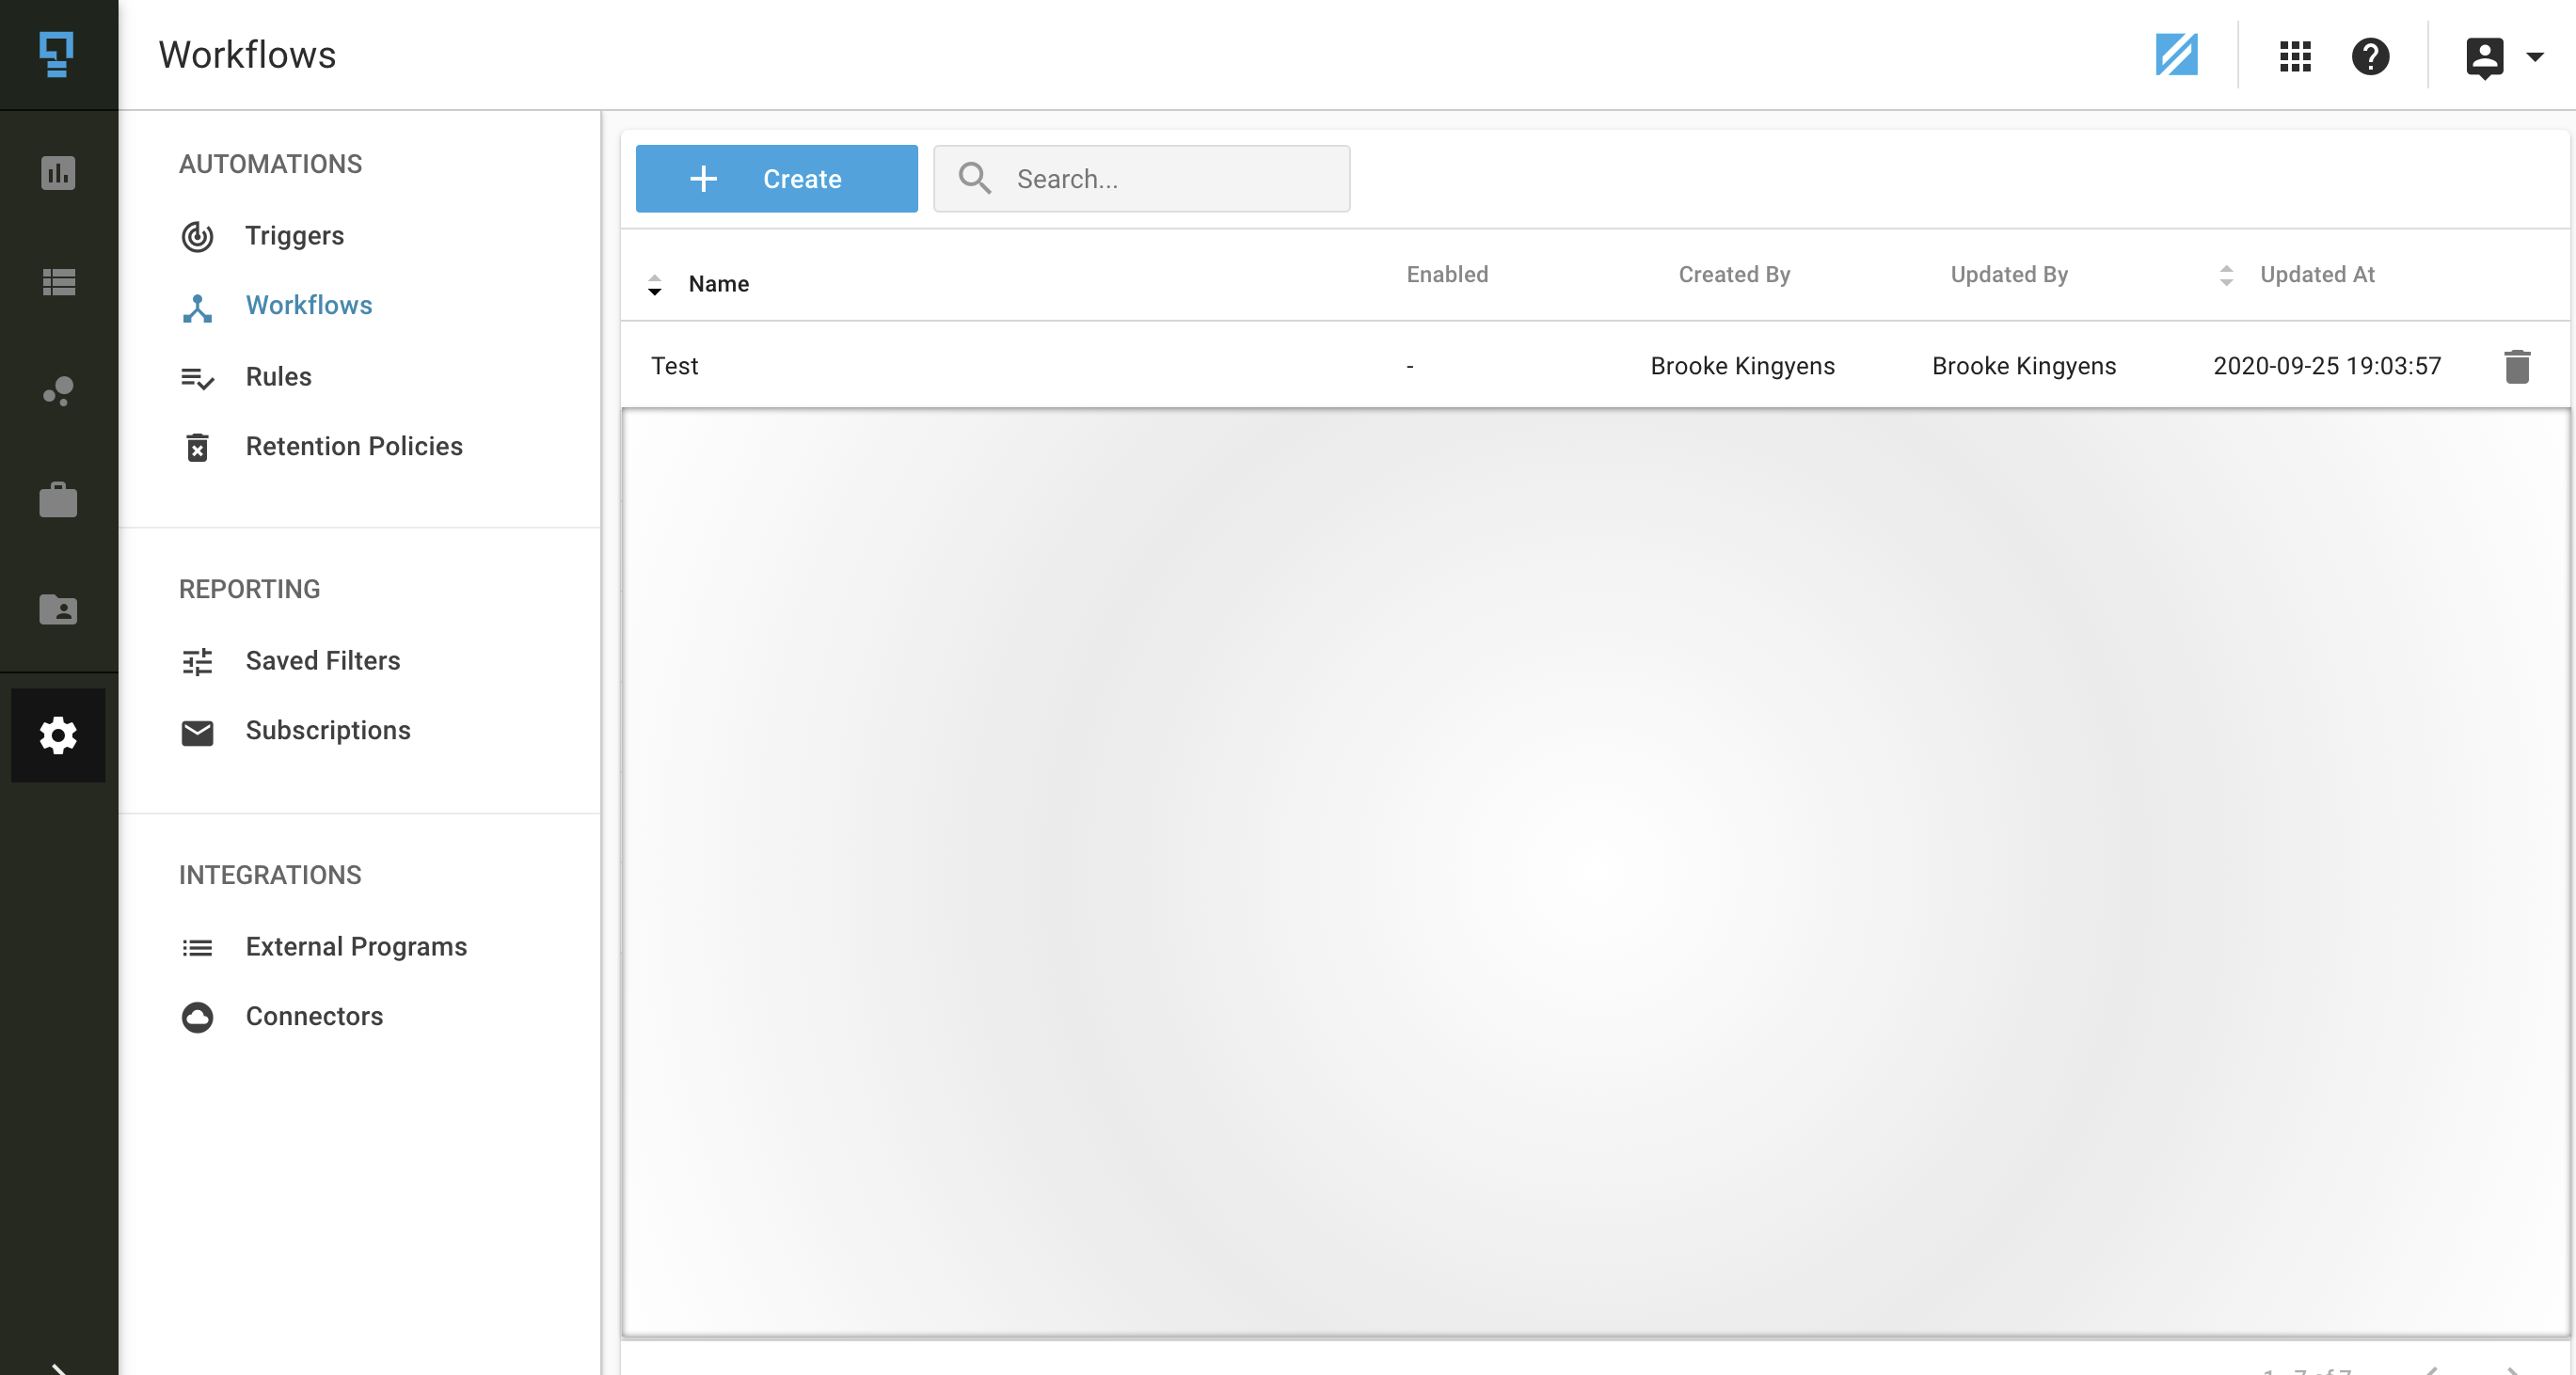Open the dashboard chart icon in sidebar

(x=58, y=173)
